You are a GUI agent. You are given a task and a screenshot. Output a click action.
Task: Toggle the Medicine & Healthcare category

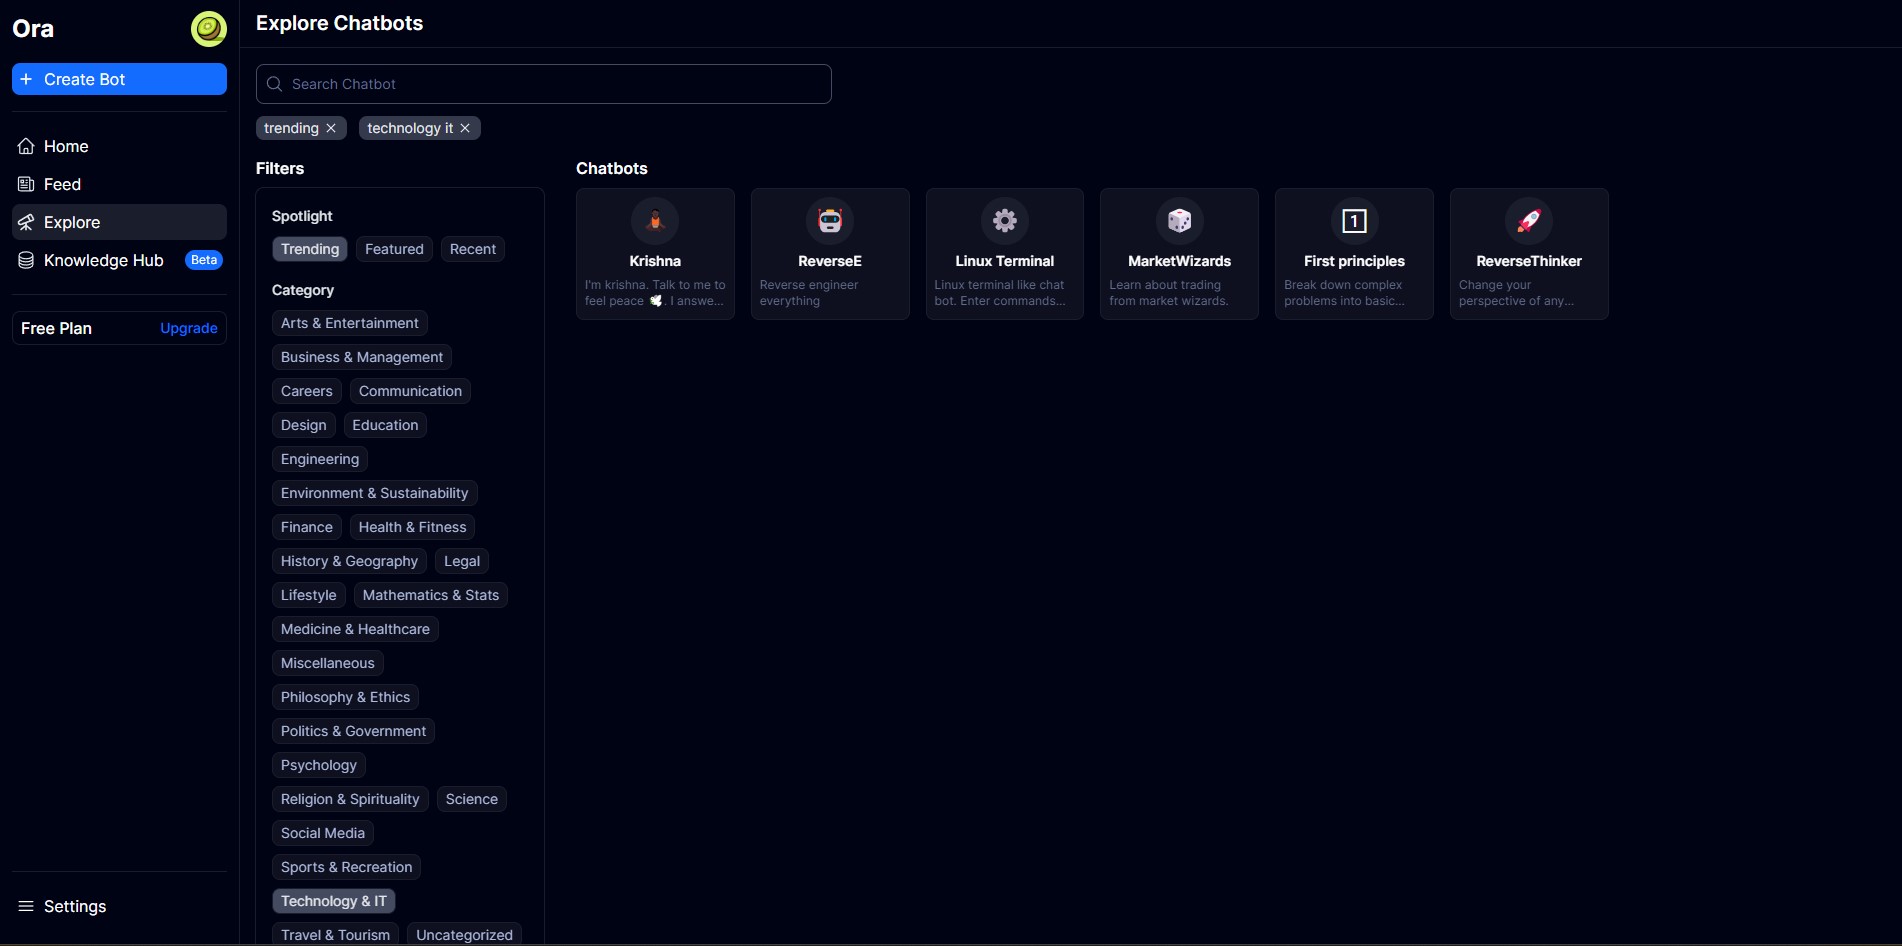click(x=355, y=629)
